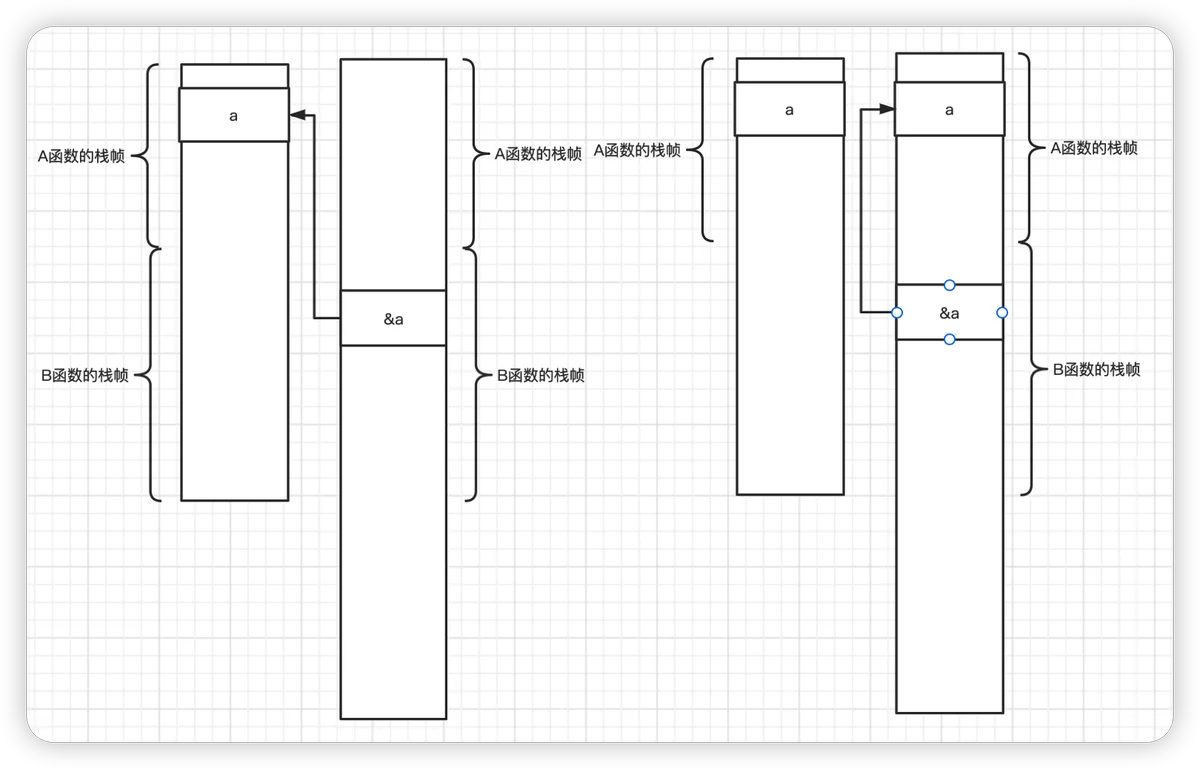Click 'B函数的栈帧' label left of leftmost stack
This screenshot has width=1200, height=769.
85,376
